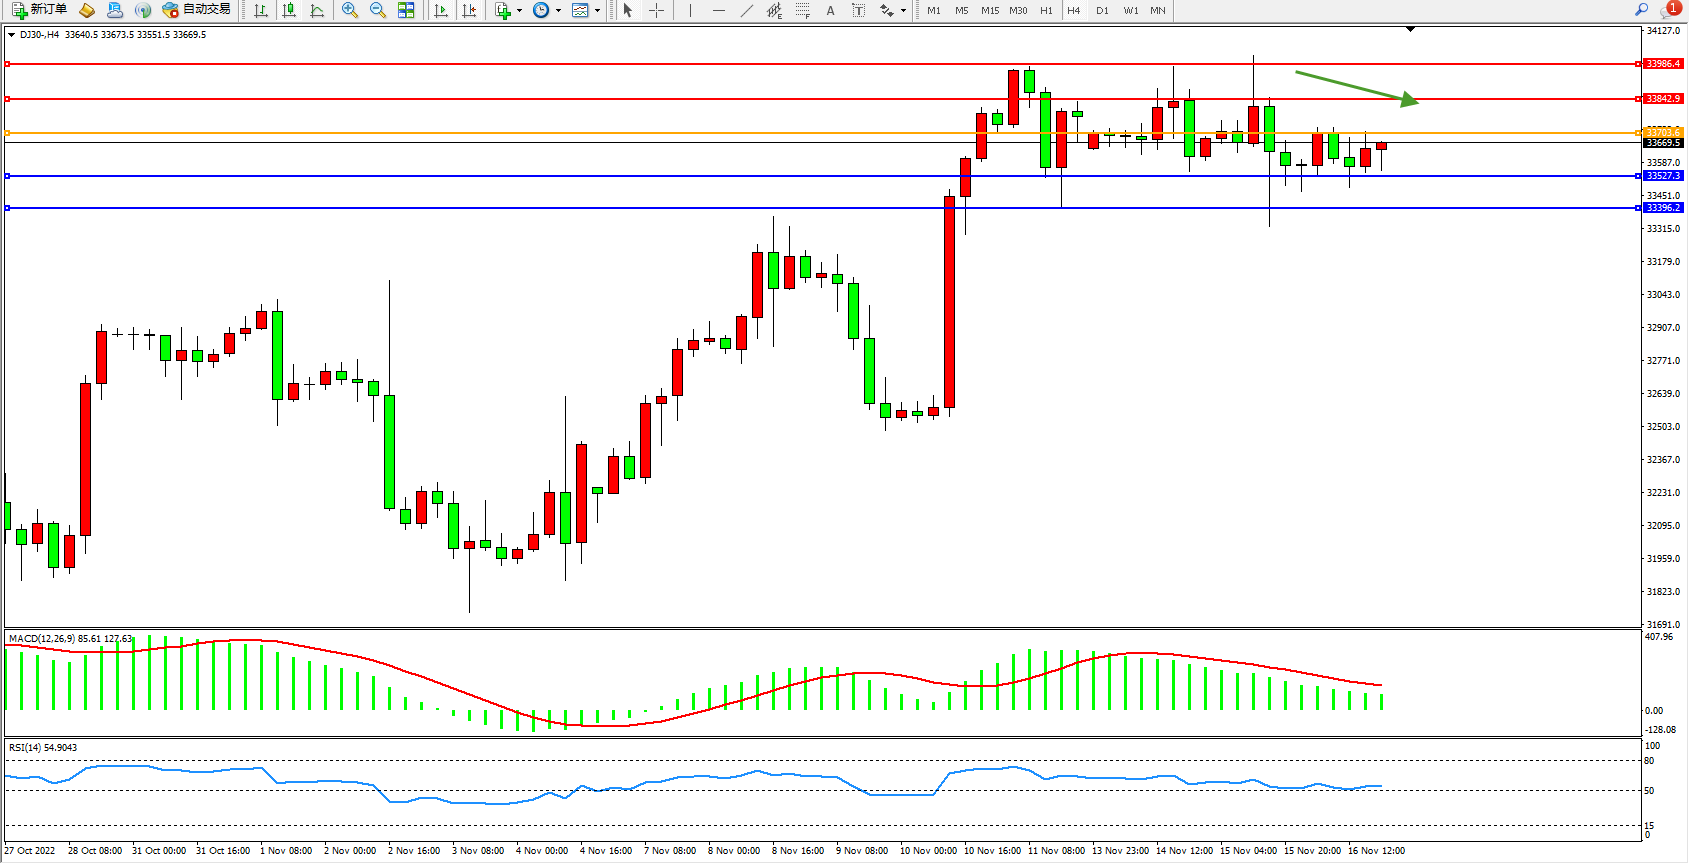Switch chart to line chart view
The height and width of the screenshot is (864, 1689).
[317, 10]
